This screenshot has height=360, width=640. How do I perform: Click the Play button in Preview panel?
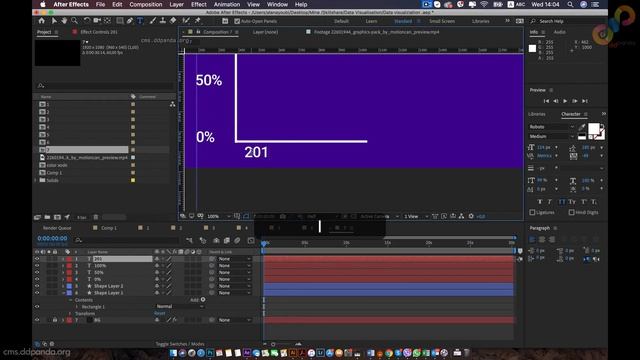565,101
